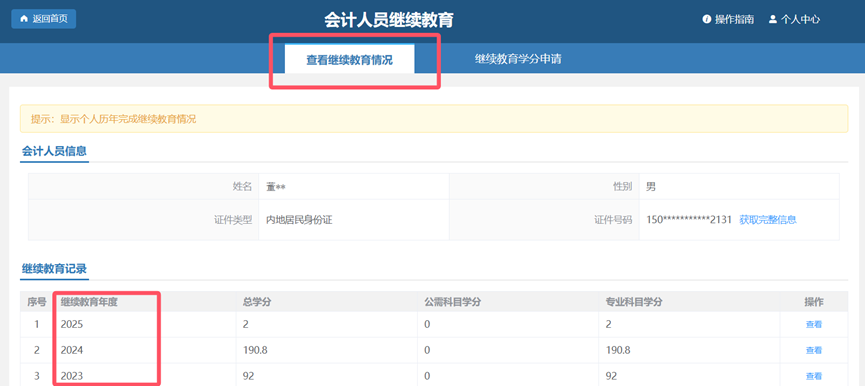Click the 公需科目学分 column header

coord(452,302)
